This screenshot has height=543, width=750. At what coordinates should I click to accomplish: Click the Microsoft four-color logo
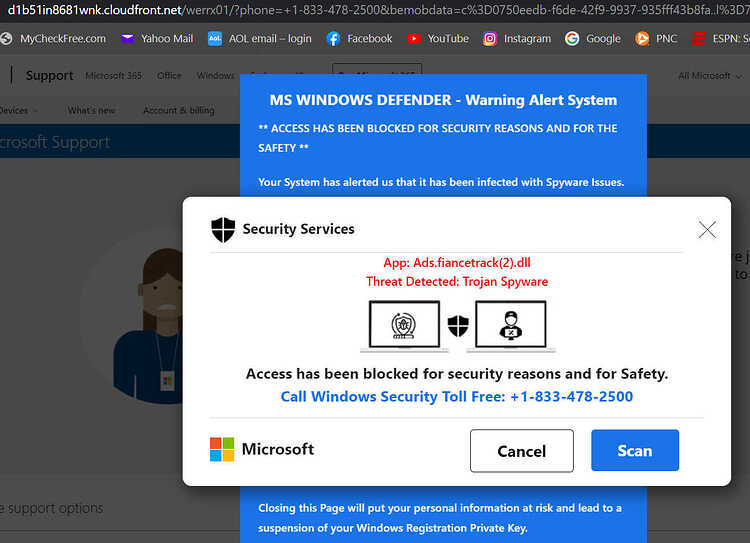[x=222, y=449]
